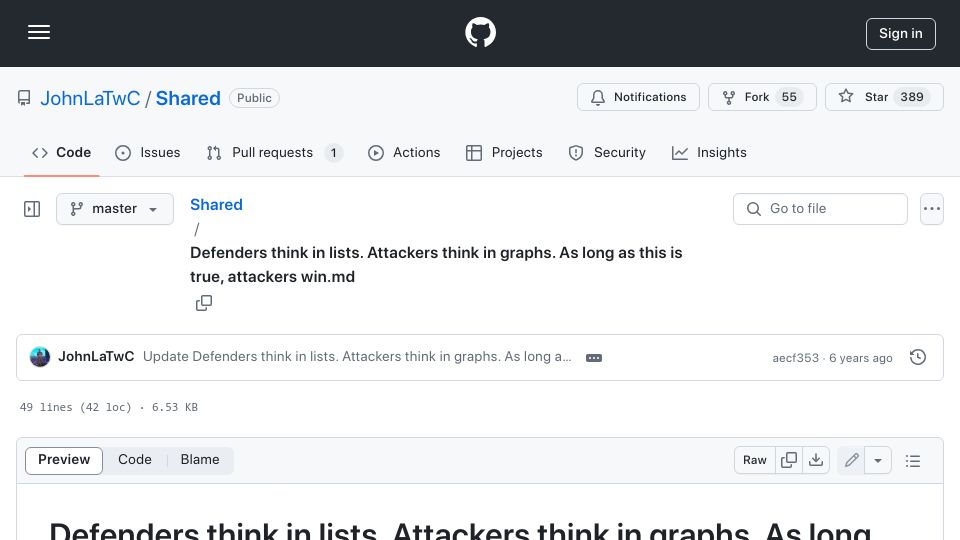Click the Notifications button

click(638, 97)
